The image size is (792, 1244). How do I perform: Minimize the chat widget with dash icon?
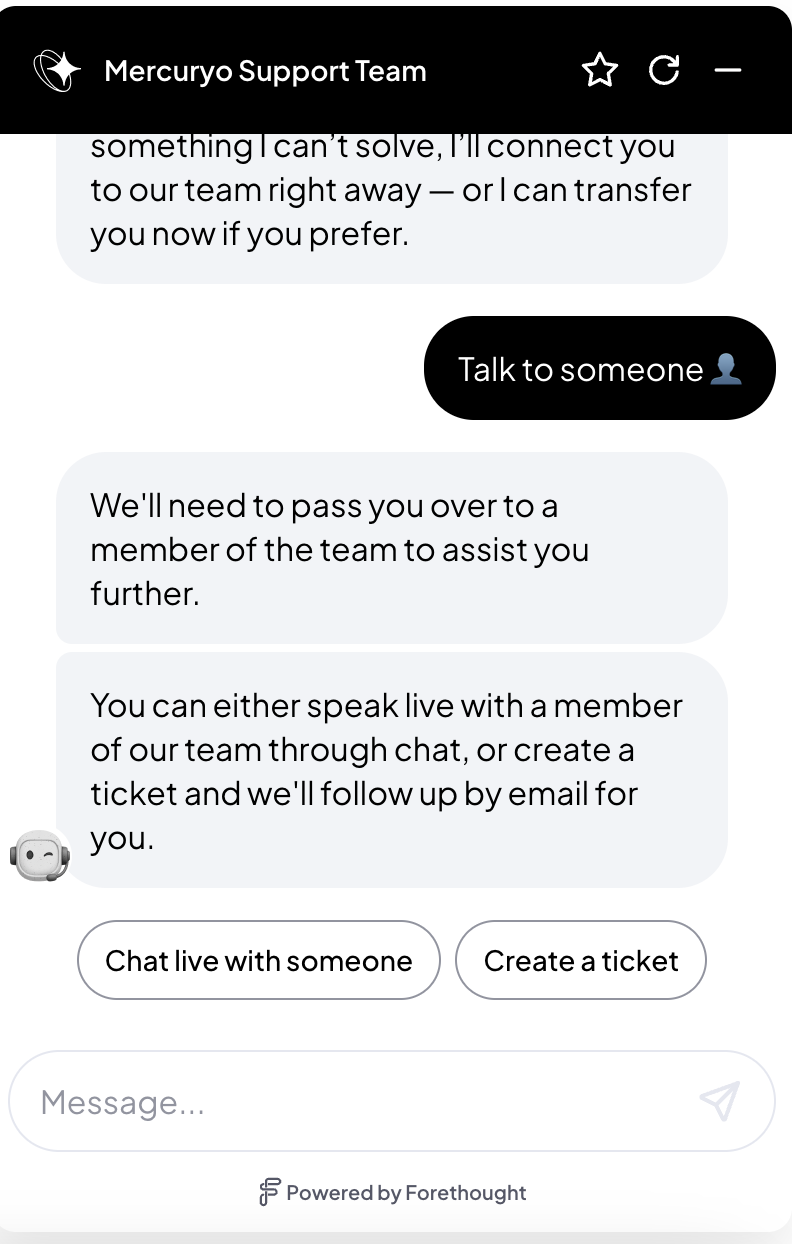tap(728, 70)
